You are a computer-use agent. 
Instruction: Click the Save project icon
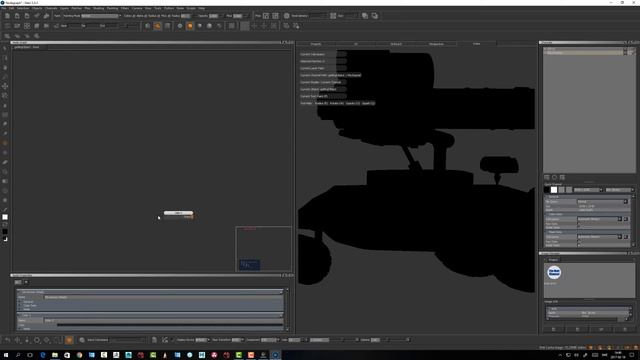pos(27,16)
